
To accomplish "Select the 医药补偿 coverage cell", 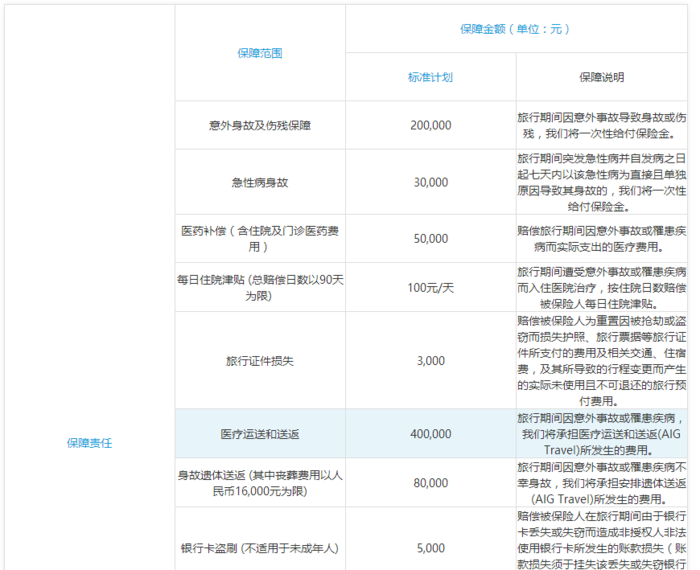I will (260, 238).
